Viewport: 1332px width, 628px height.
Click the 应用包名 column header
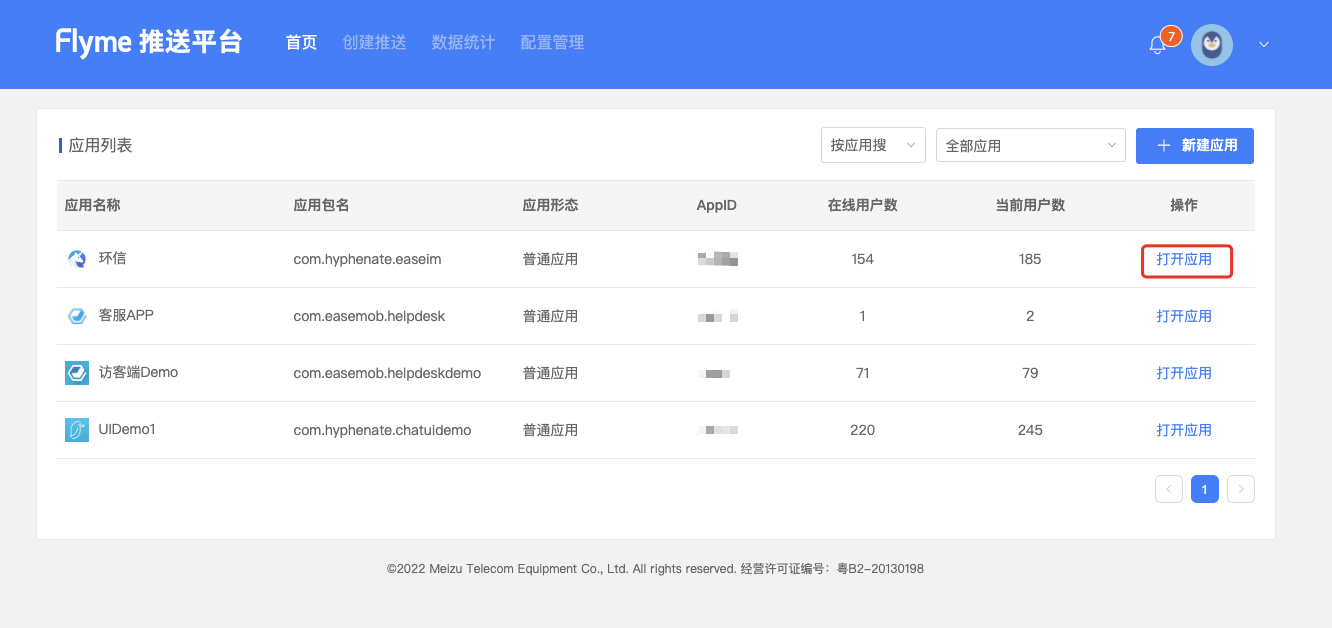(x=321, y=205)
